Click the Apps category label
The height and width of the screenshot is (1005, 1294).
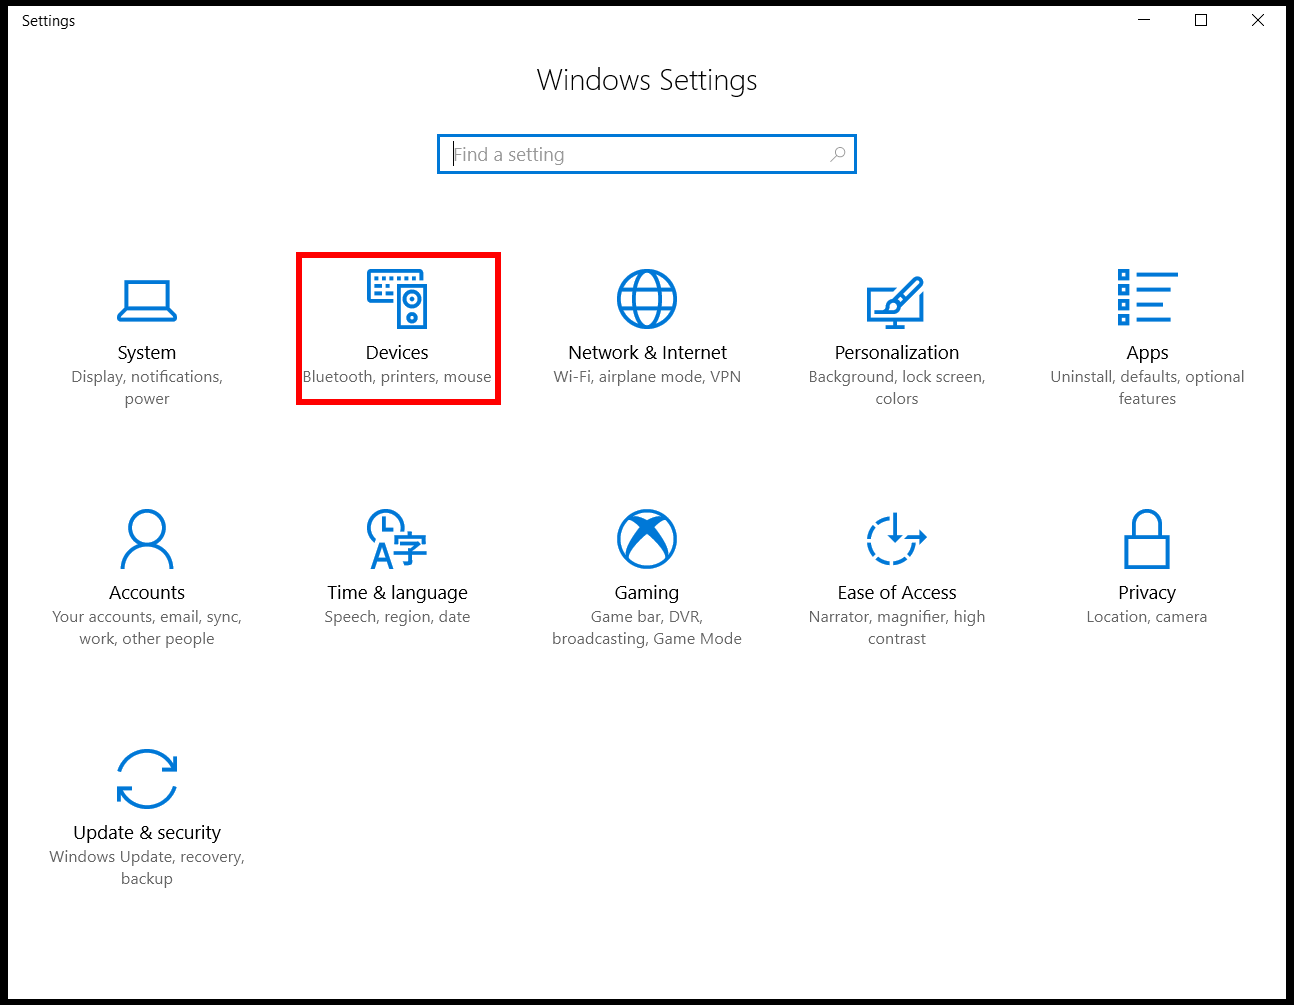point(1147,353)
